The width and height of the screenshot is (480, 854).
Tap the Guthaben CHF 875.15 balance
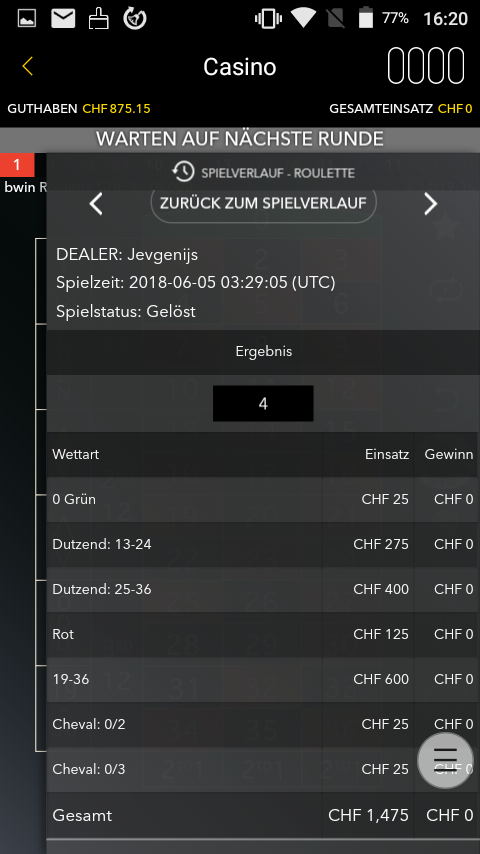pyautogui.click(x=79, y=108)
